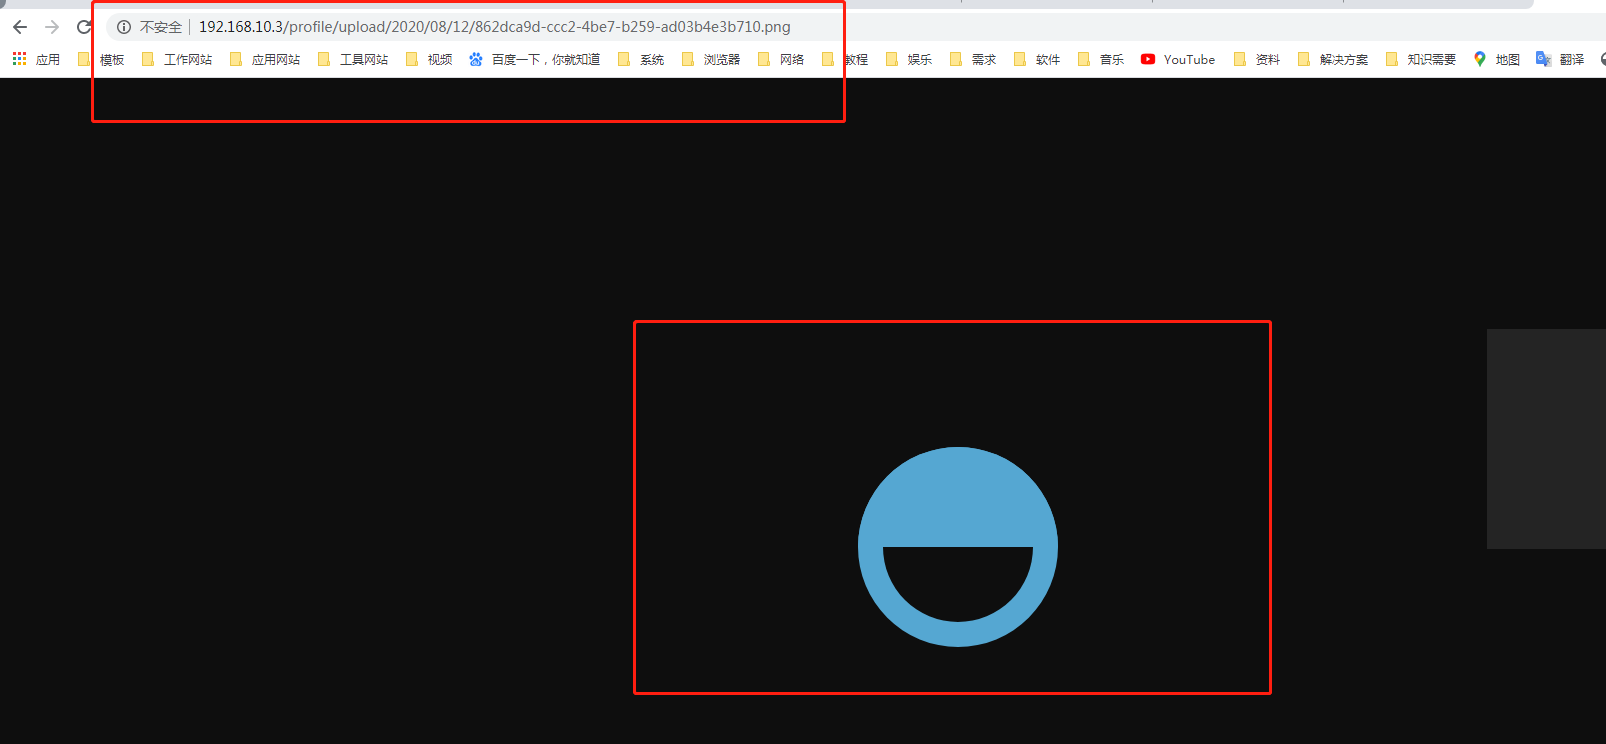Screen dimensions: 1606x744
Task: Open the 教程 bookmark folder
Action: tap(845, 60)
